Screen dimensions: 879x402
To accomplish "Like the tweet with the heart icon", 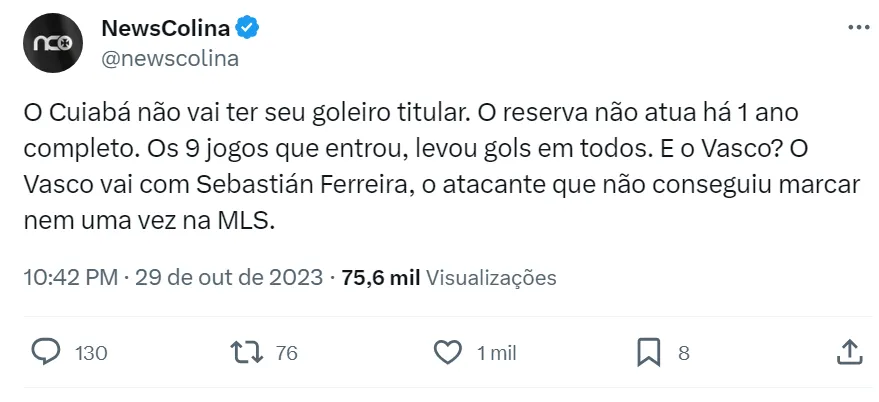I will [x=449, y=352].
